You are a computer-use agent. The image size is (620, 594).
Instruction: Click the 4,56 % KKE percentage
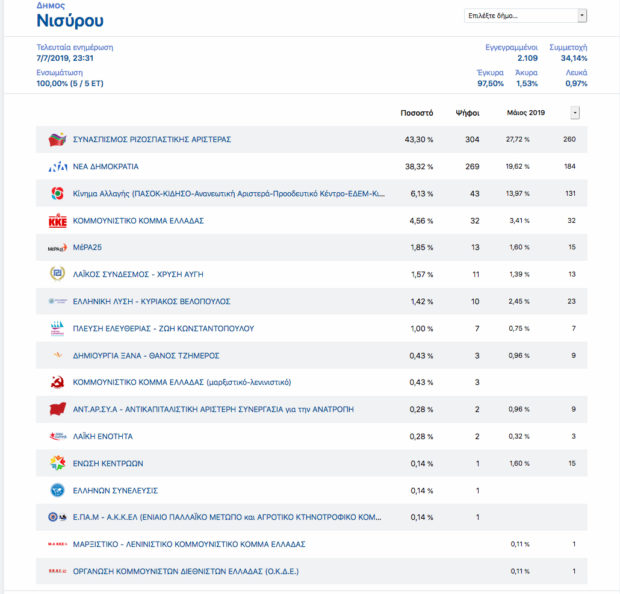point(421,221)
